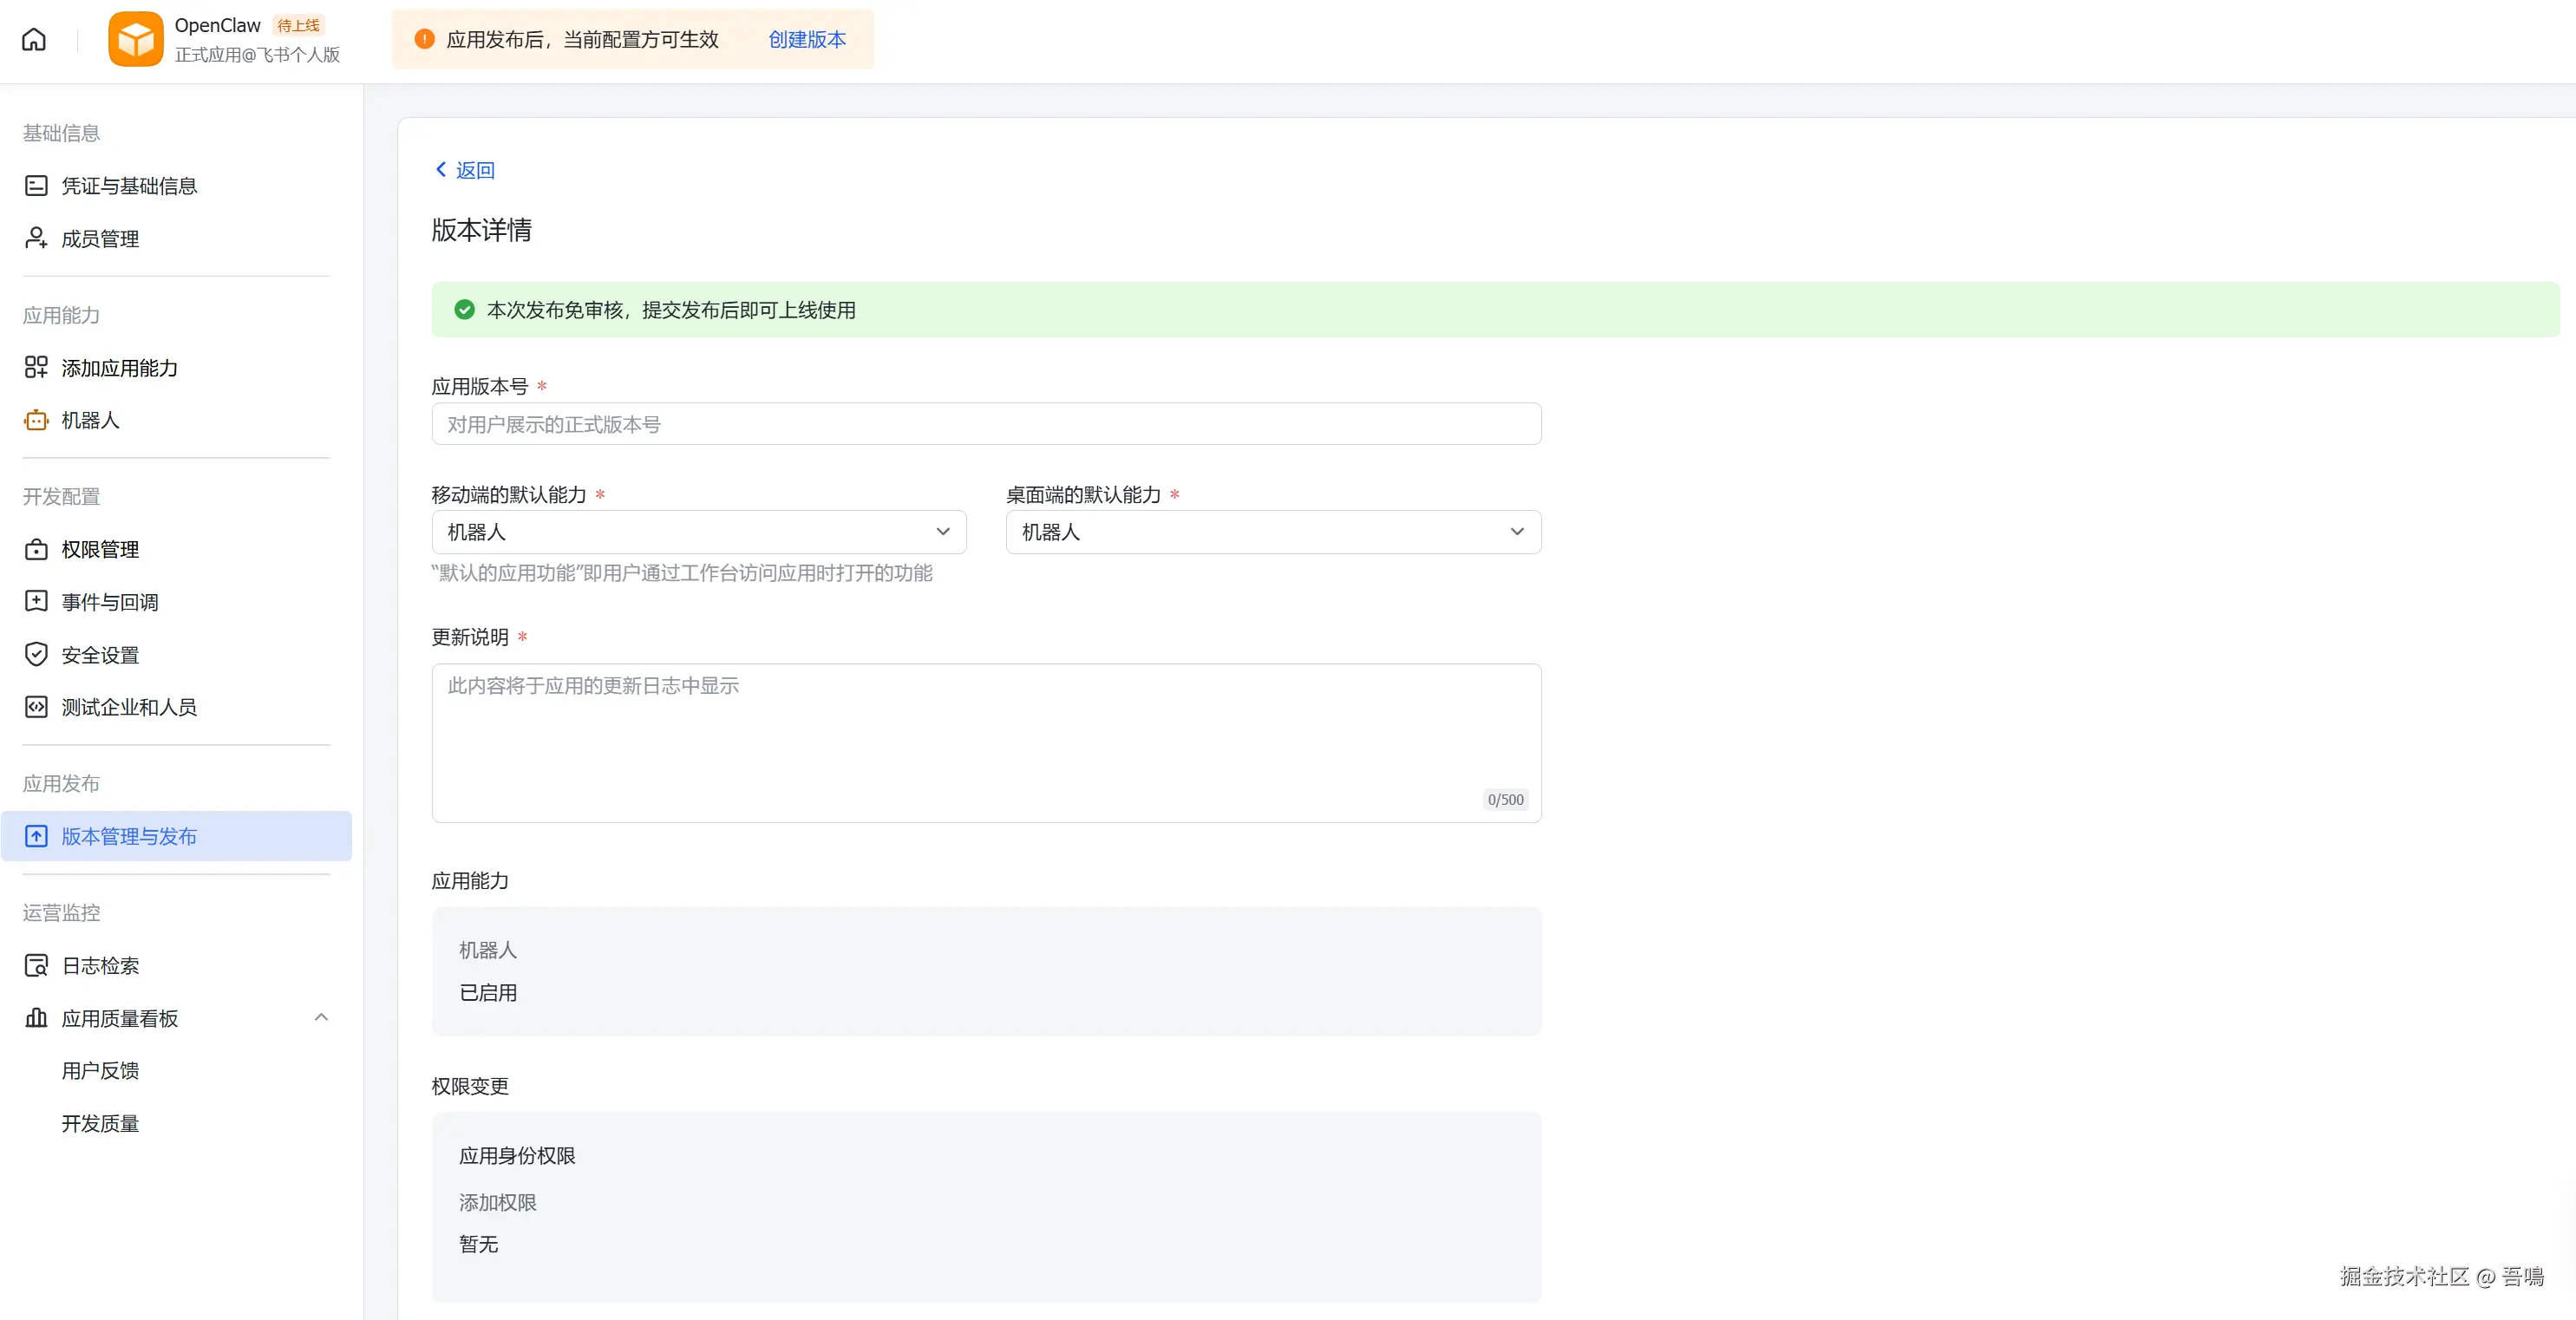
Task: Click the 创建版本 link in banner
Action: point(806,39)
